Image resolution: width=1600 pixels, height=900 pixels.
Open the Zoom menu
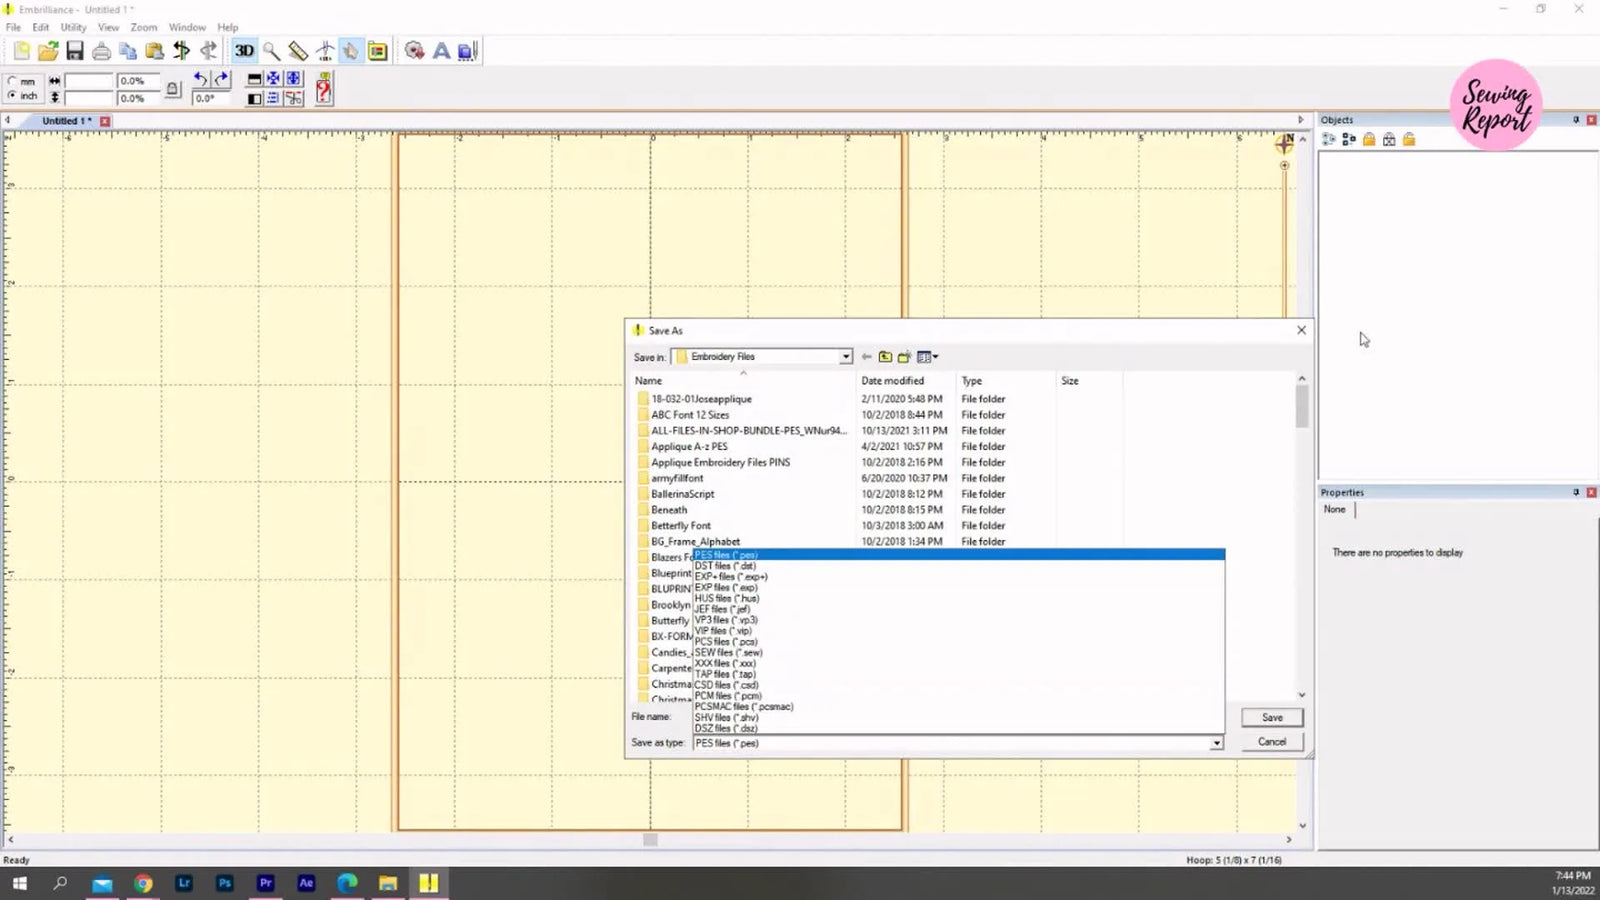[x=144, y=27]
